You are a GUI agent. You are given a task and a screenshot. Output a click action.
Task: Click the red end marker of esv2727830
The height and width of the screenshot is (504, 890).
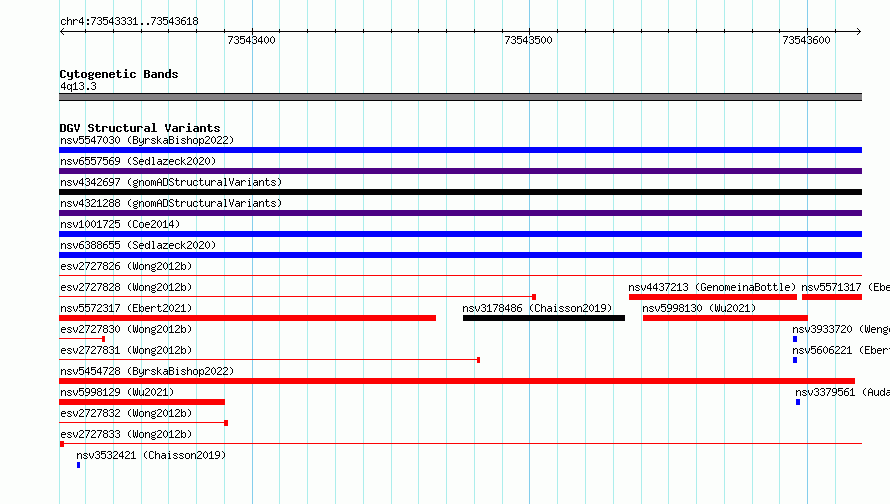tap(103, 339)
